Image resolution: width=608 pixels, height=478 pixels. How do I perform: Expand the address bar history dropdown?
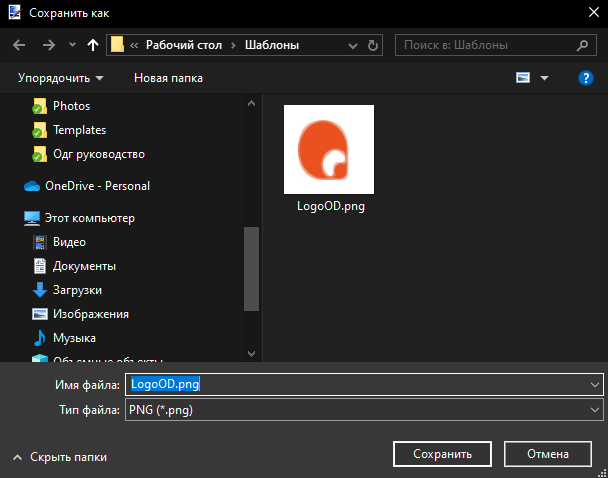coord(353,46)
